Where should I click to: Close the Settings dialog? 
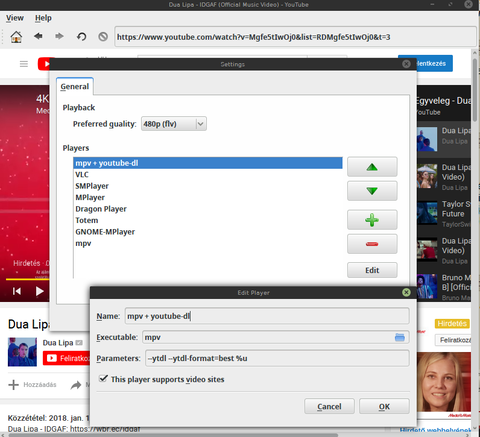(406, 64)
